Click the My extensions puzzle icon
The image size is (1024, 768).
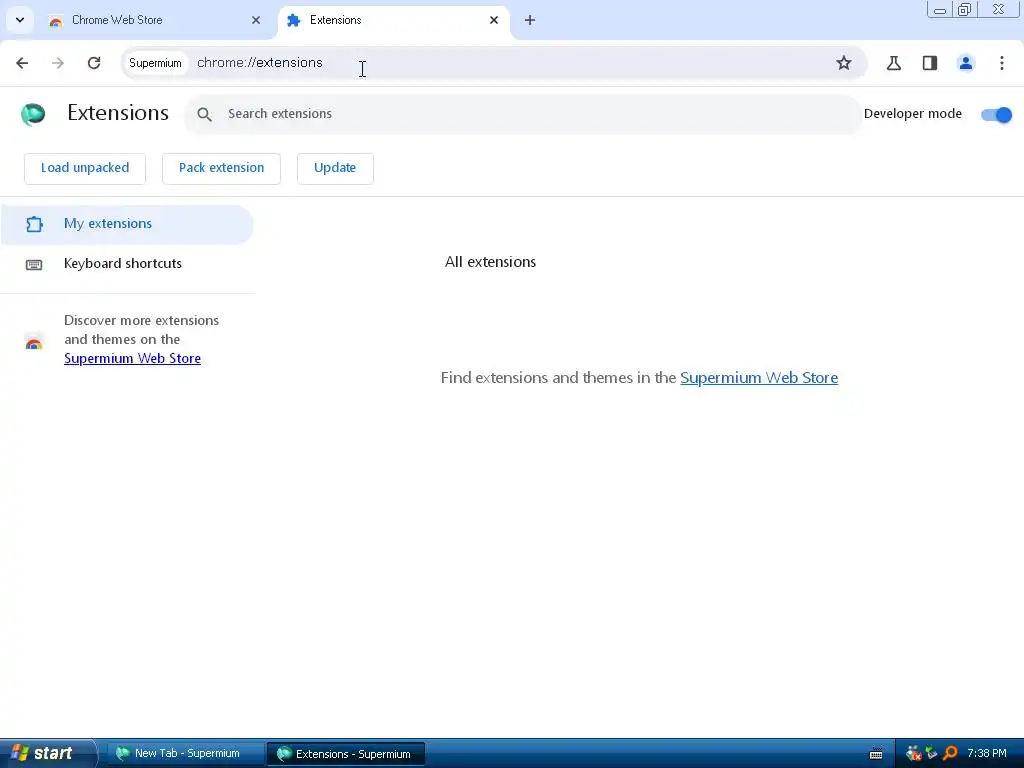(34, 224)
